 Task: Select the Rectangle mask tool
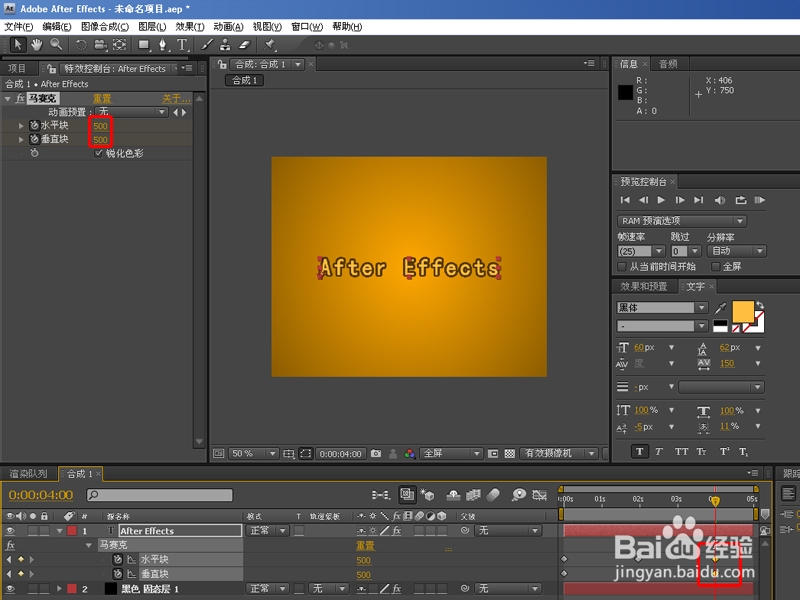pos(144,45)
